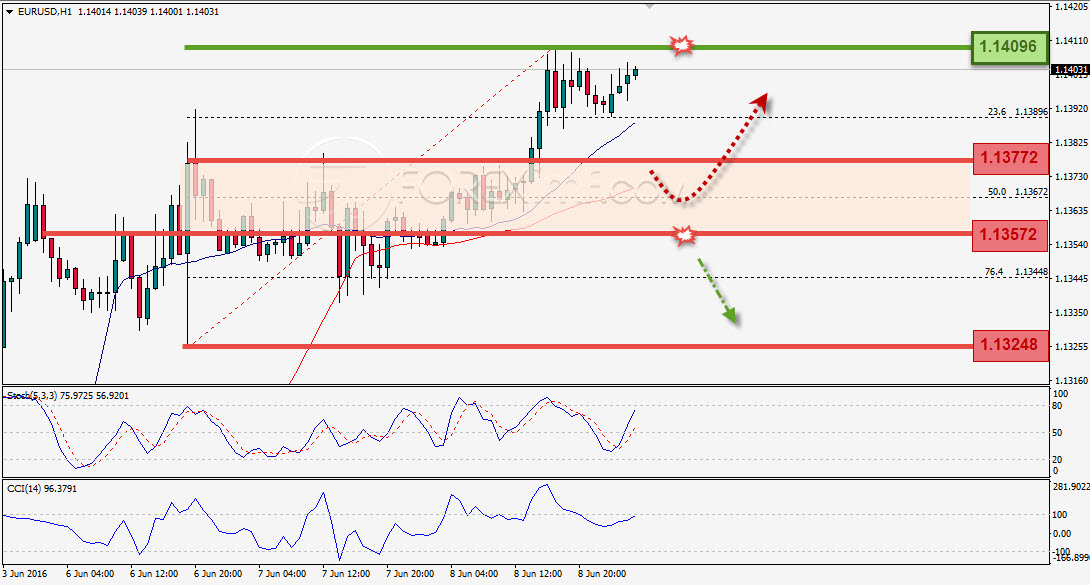Click the 6 Jun 20:00 time label
1090x585 pixels.
coord(218,574)
